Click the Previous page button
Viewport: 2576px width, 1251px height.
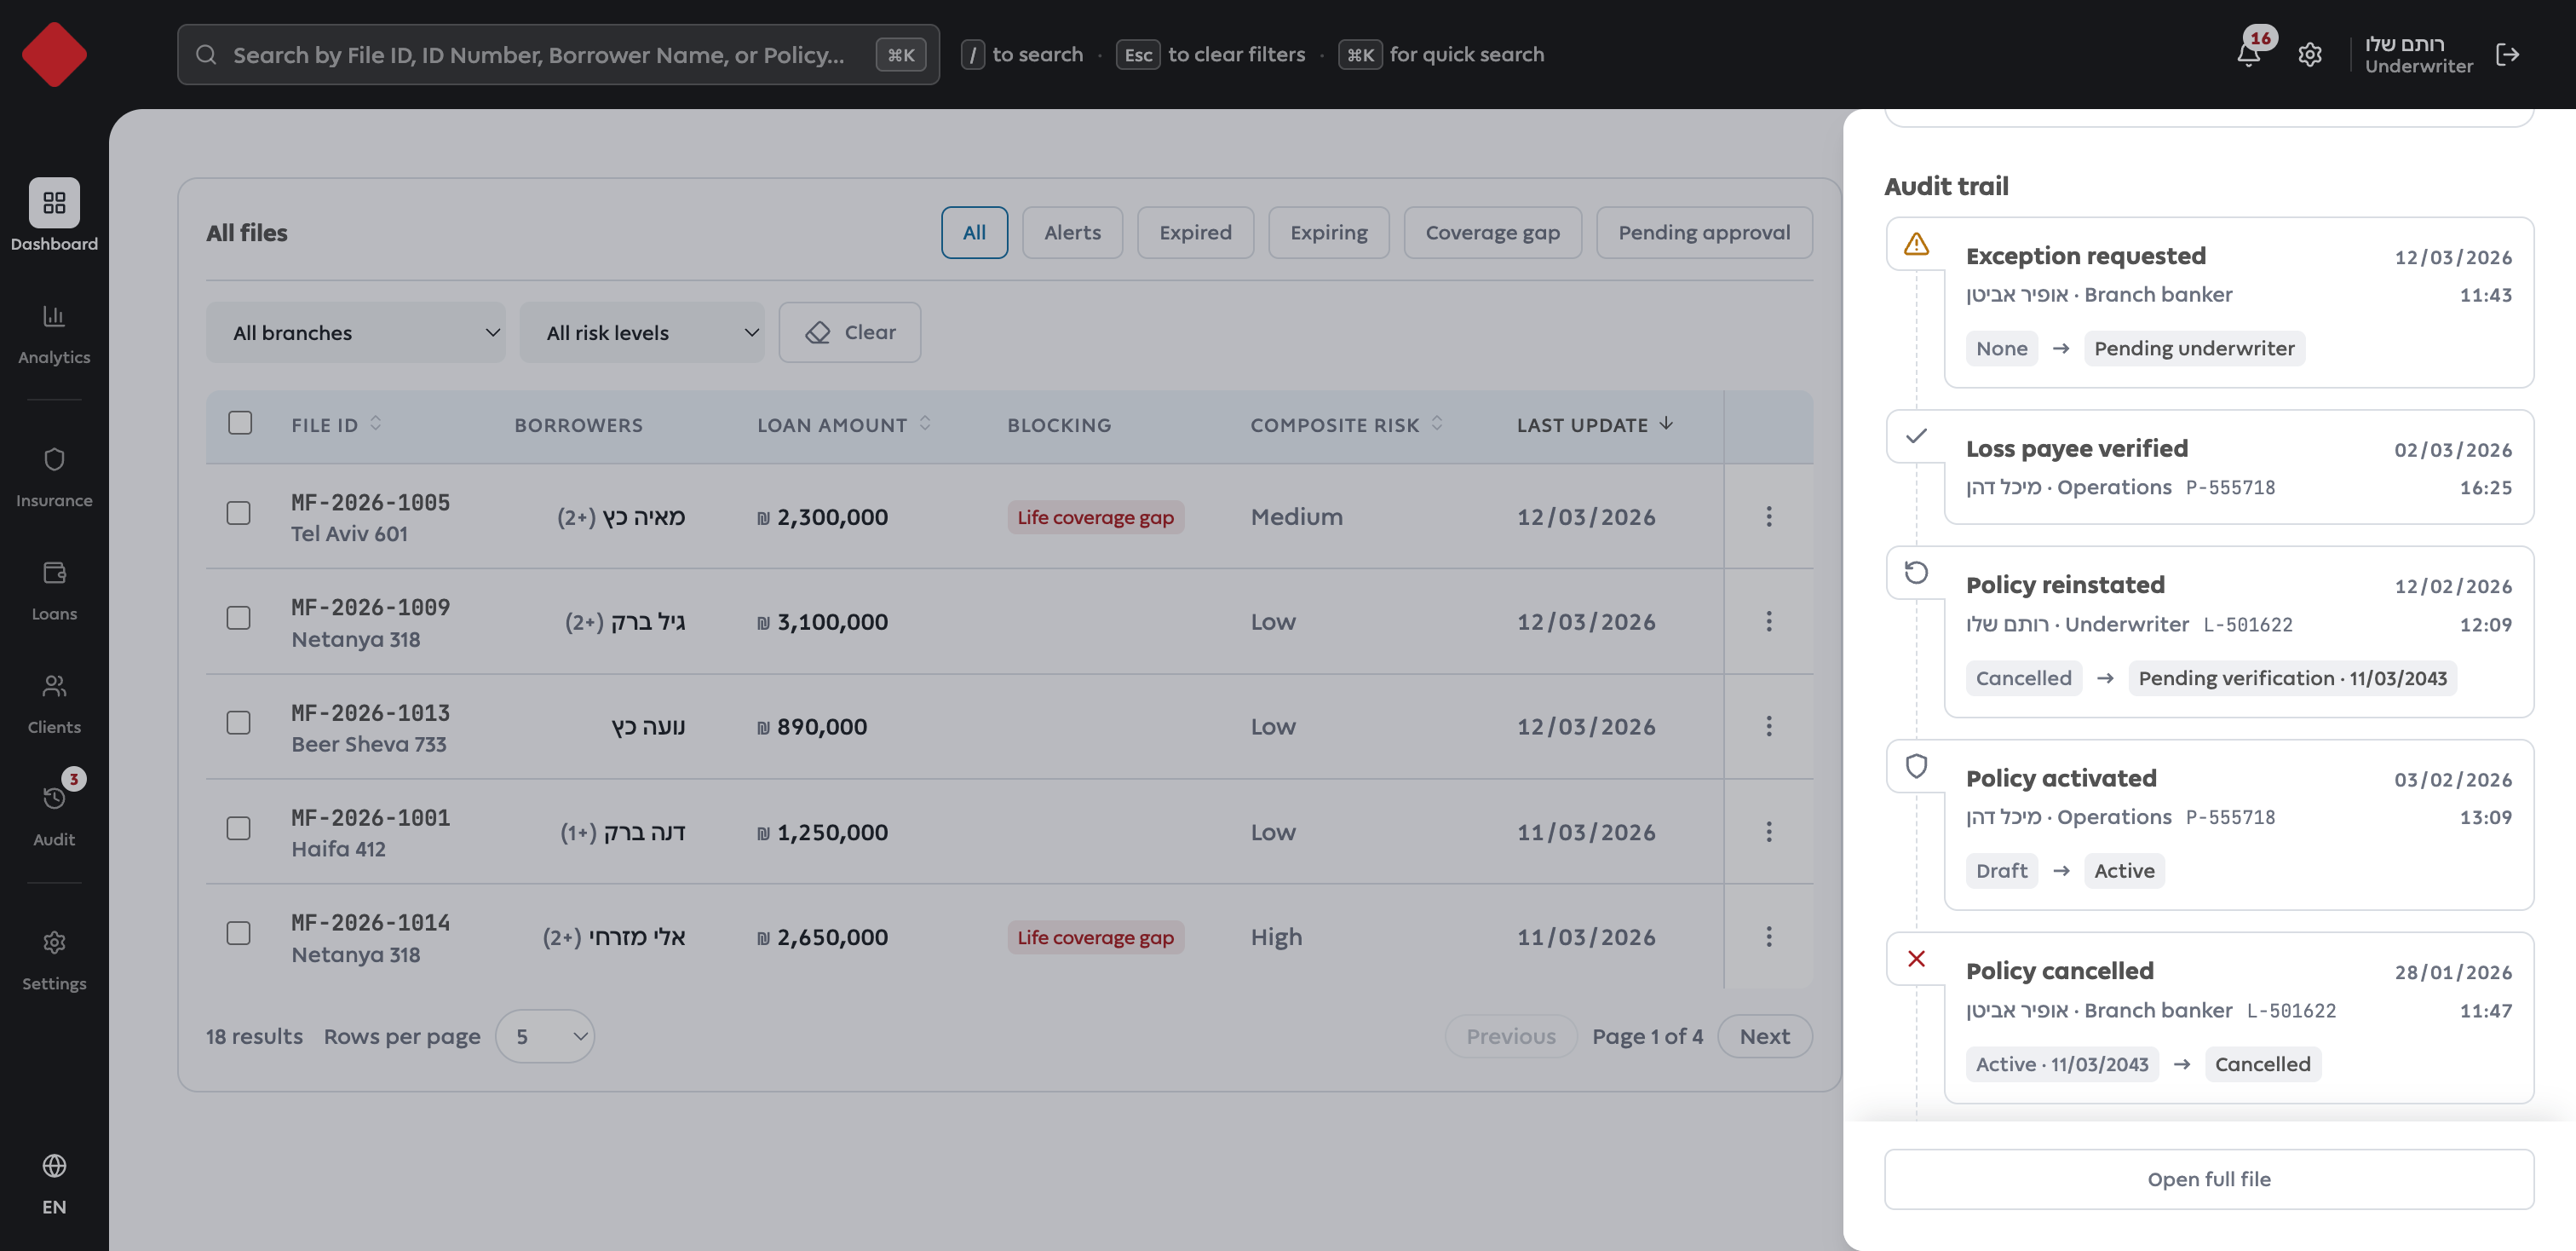[1510, 1036]
